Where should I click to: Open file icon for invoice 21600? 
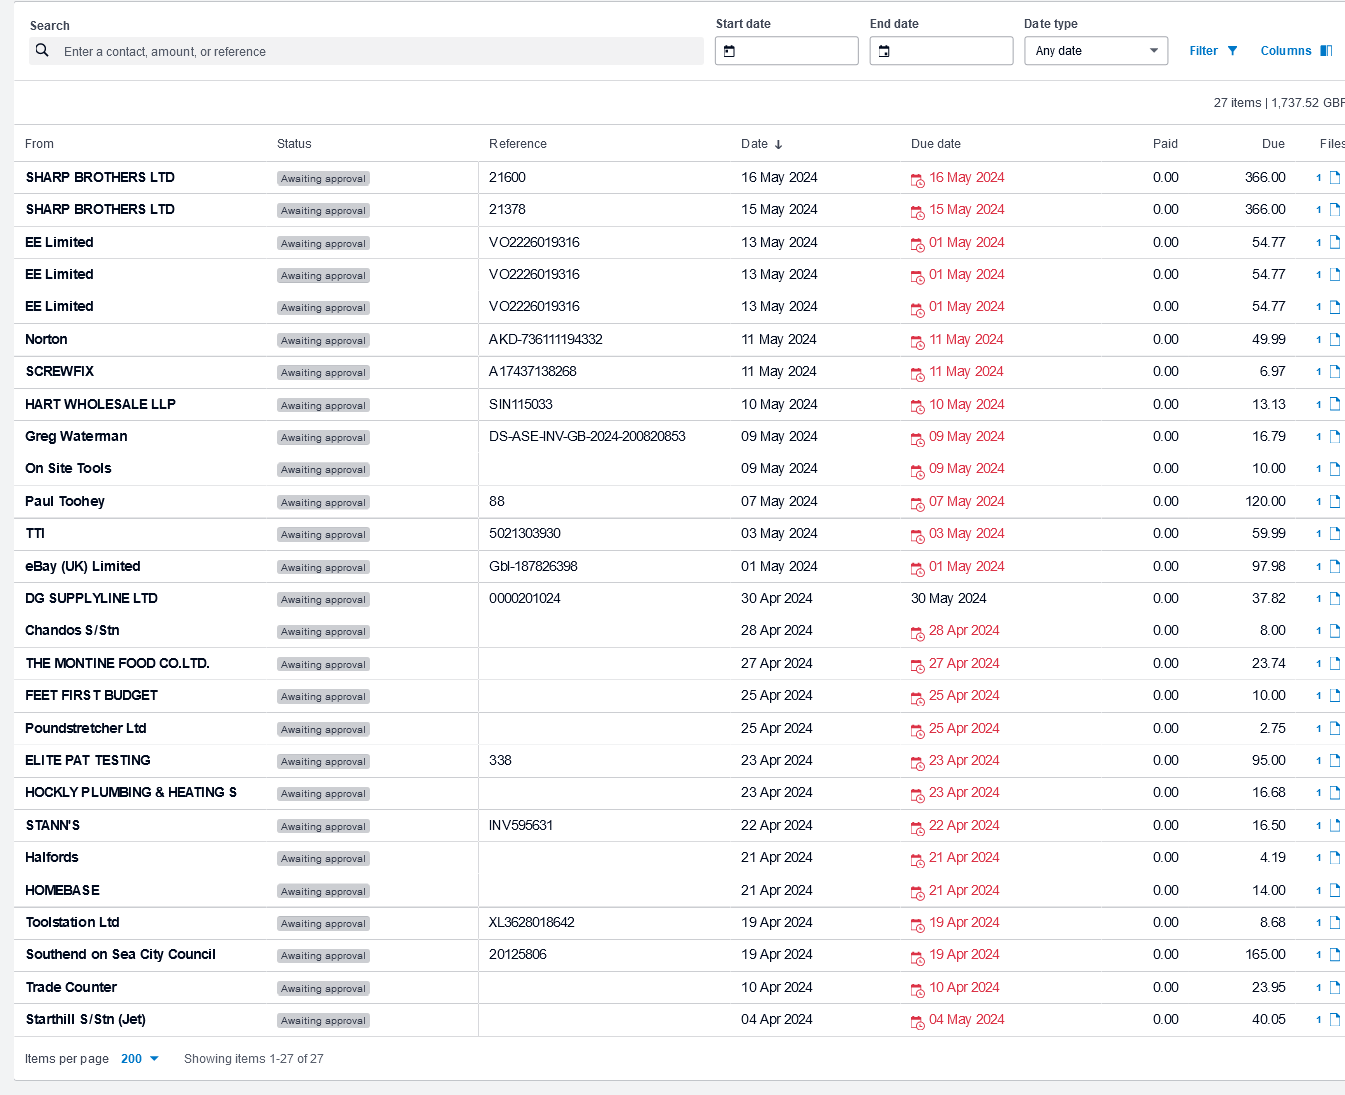1334,178
